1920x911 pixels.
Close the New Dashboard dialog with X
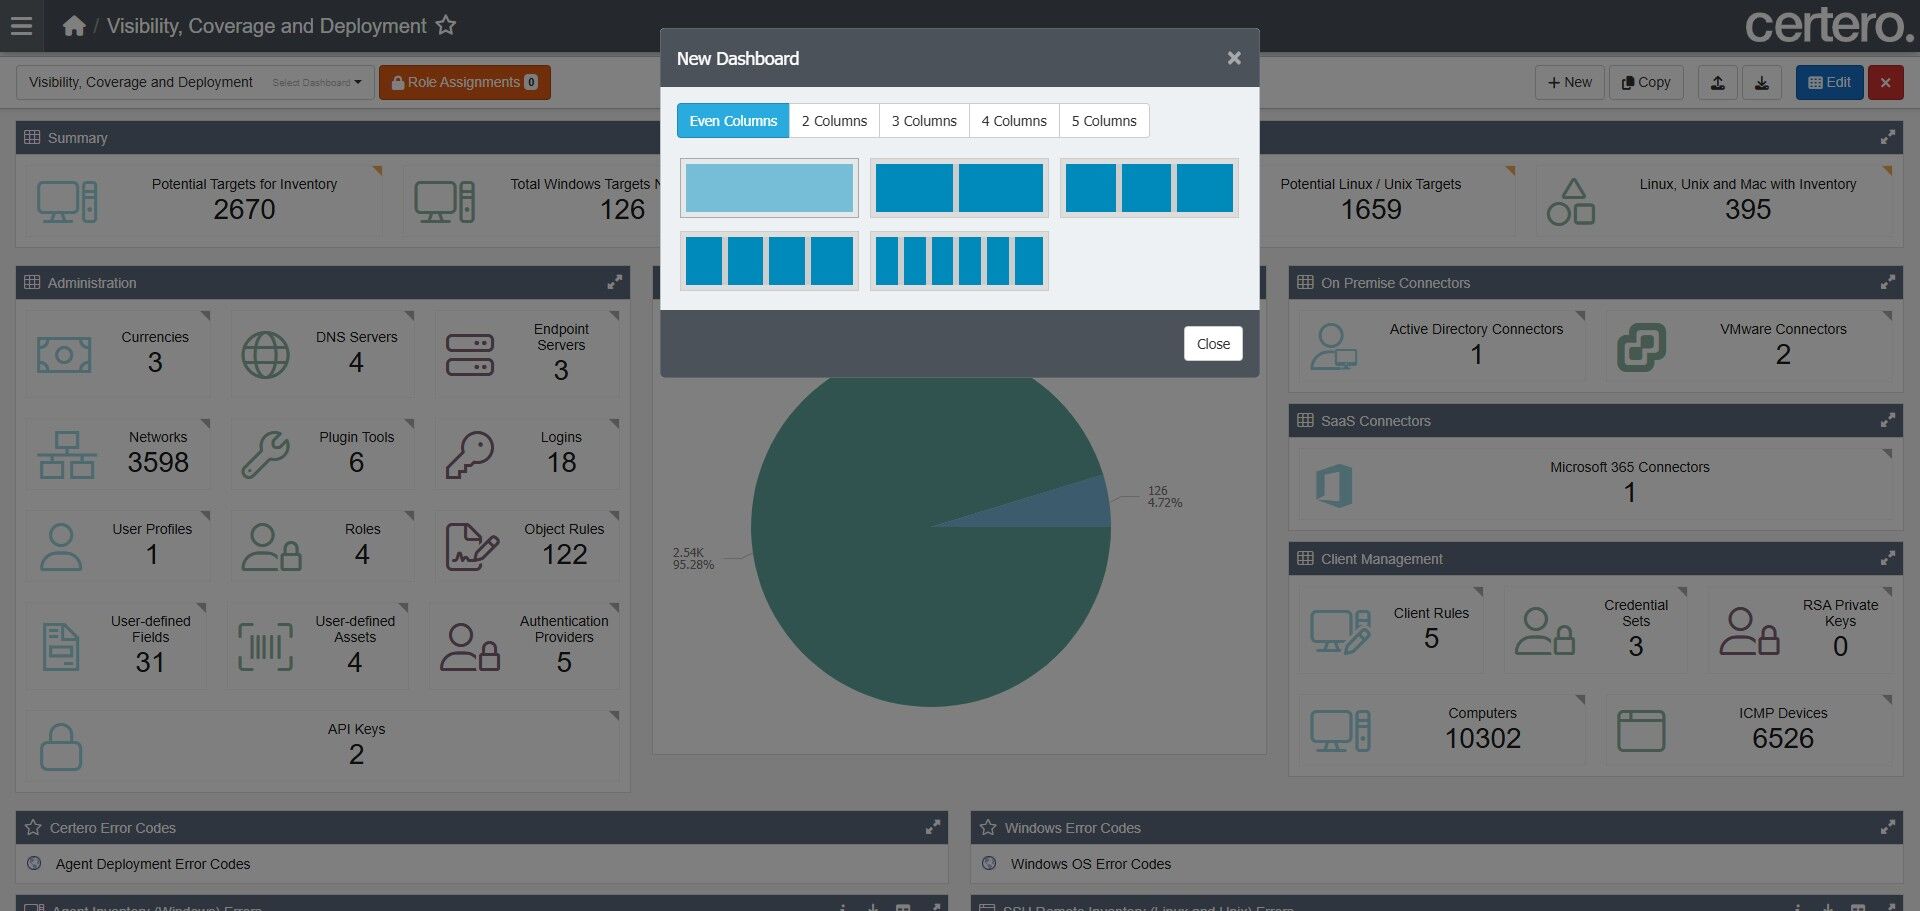[x=1234, y=58]
